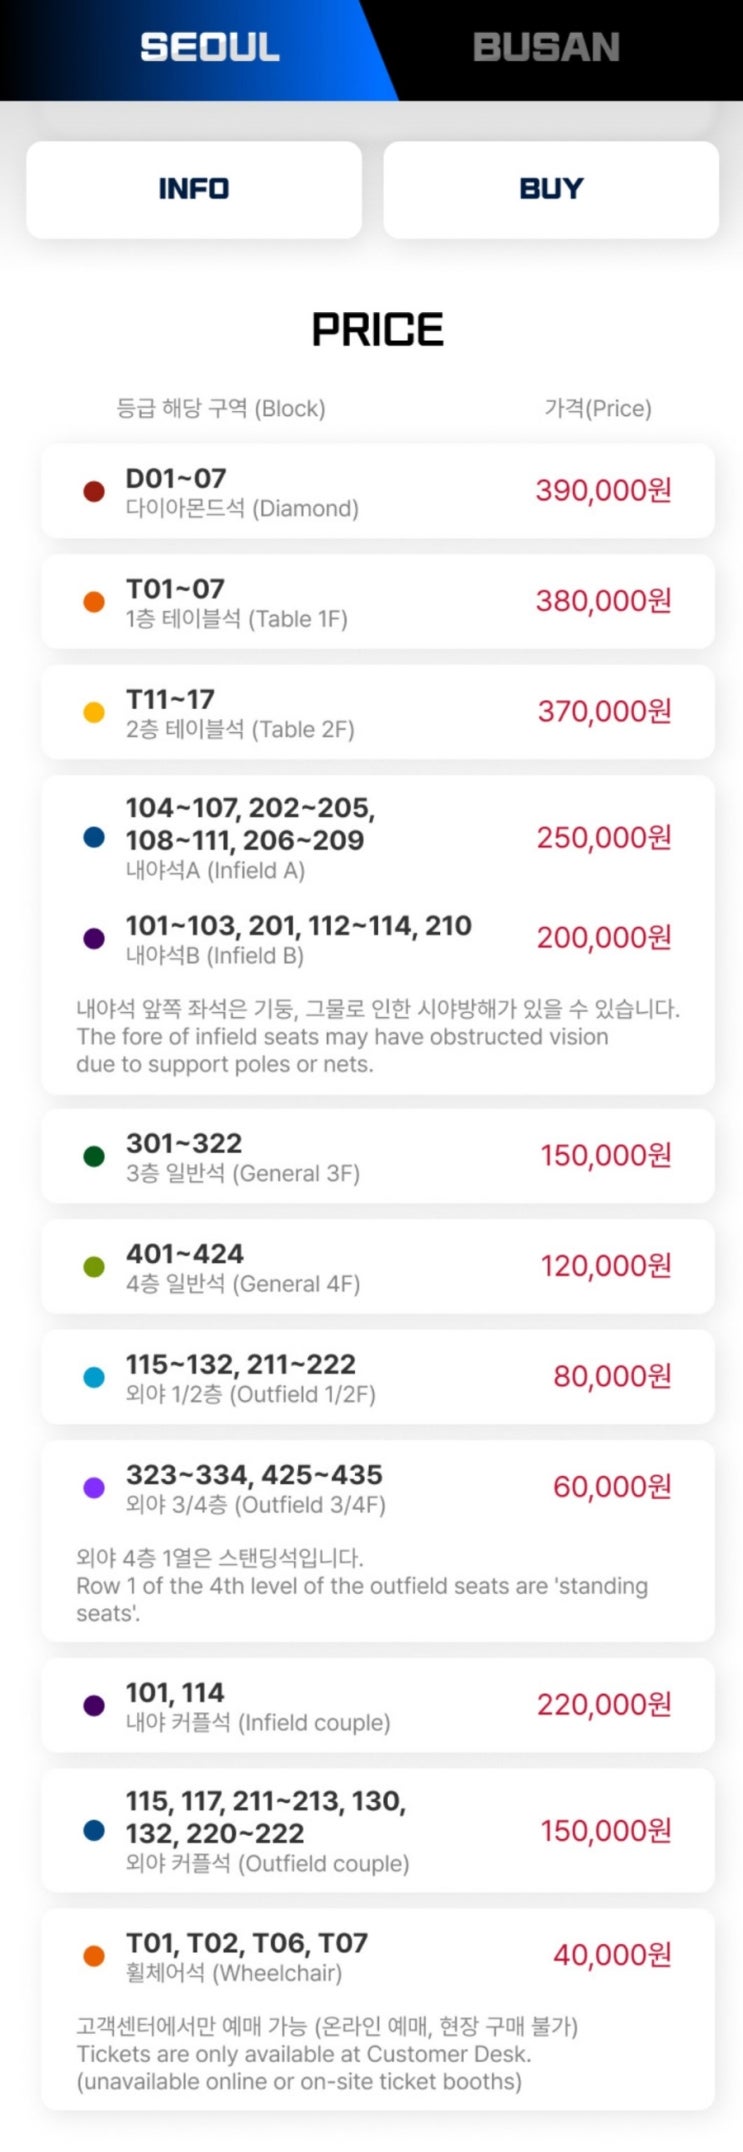Click the violet Outfield 3/4F color dot
Image resolution: width=743 pixels, height=2152 pixels.
click(x=94, y=1488)
